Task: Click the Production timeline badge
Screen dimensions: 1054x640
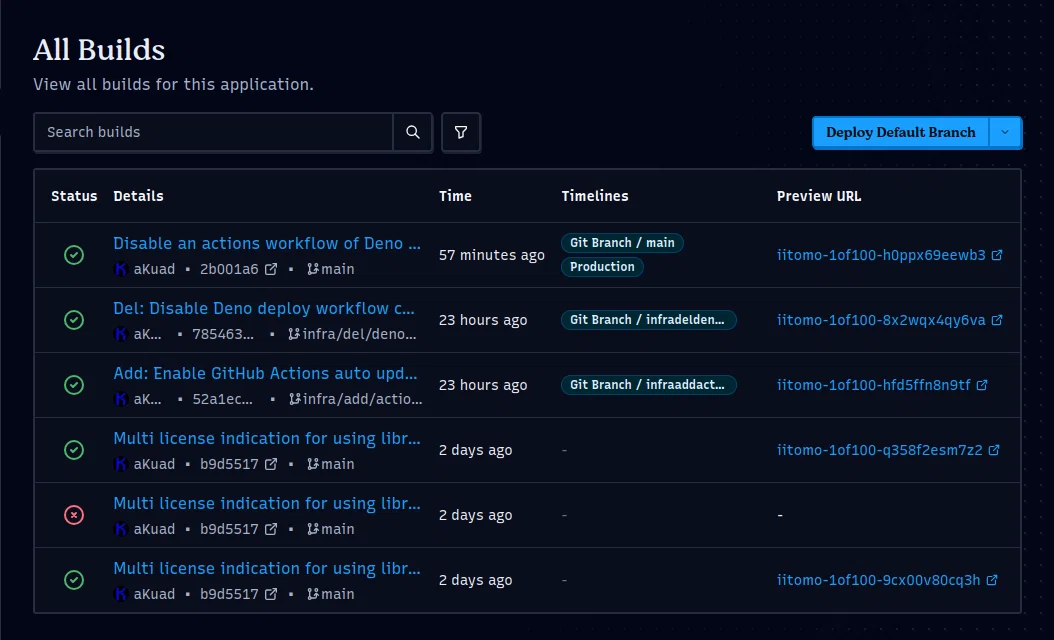Action: click(x=602, y=267)
